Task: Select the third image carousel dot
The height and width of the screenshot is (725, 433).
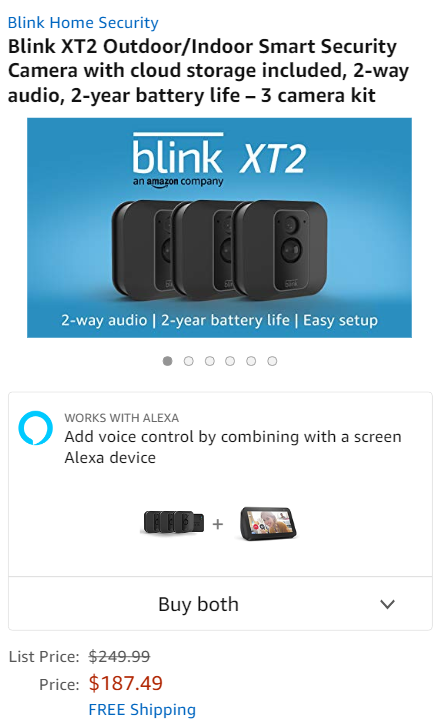Action: [210, 361]
